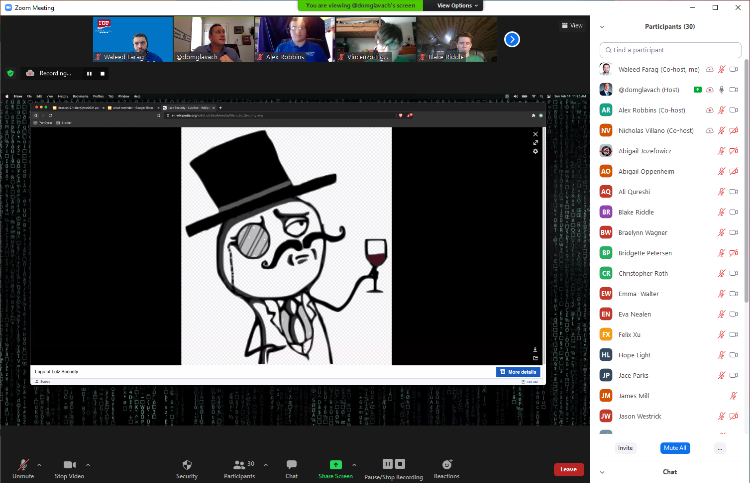Click the green encryption shield icon
This screenshot has width=750, height=483.
11,73
